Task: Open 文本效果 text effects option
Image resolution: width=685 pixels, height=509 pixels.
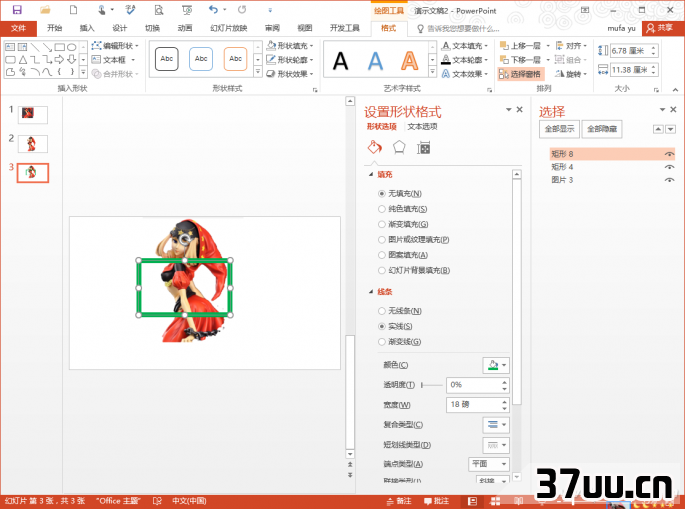Action: coord(464,73)
